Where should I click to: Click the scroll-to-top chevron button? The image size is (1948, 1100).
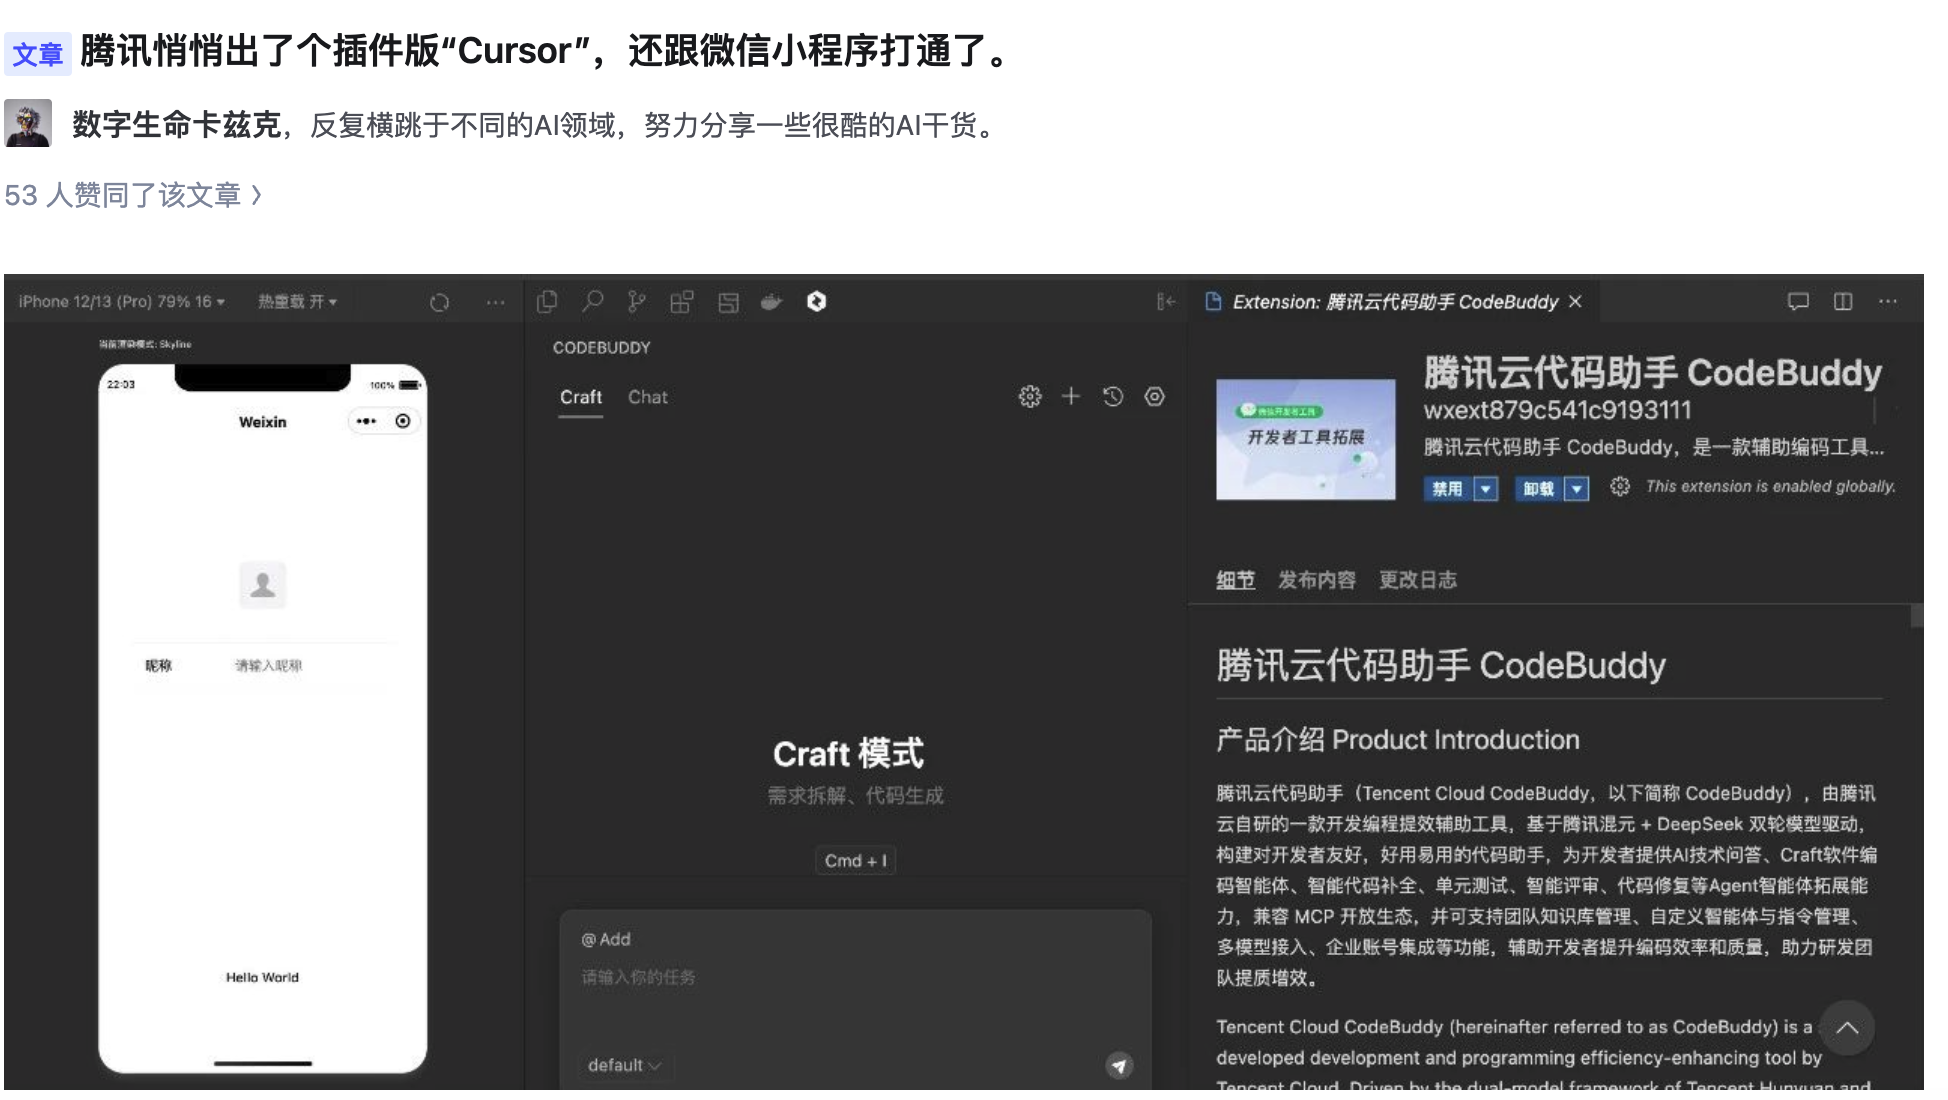[1847, 1028]
